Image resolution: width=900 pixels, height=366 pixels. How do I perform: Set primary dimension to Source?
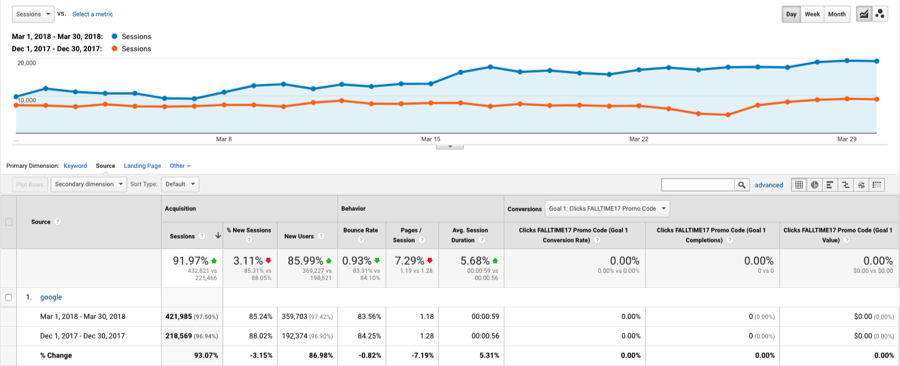click(x=106, y=166)
